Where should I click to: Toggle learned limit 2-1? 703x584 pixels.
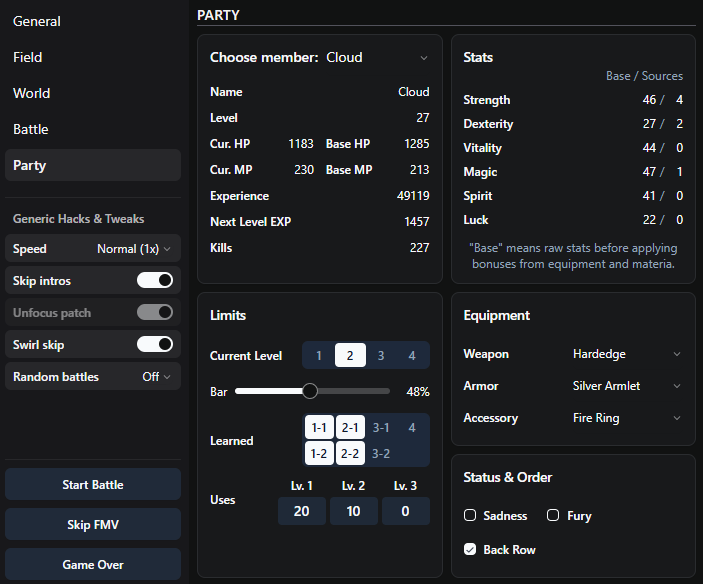(x=350, y=428)
